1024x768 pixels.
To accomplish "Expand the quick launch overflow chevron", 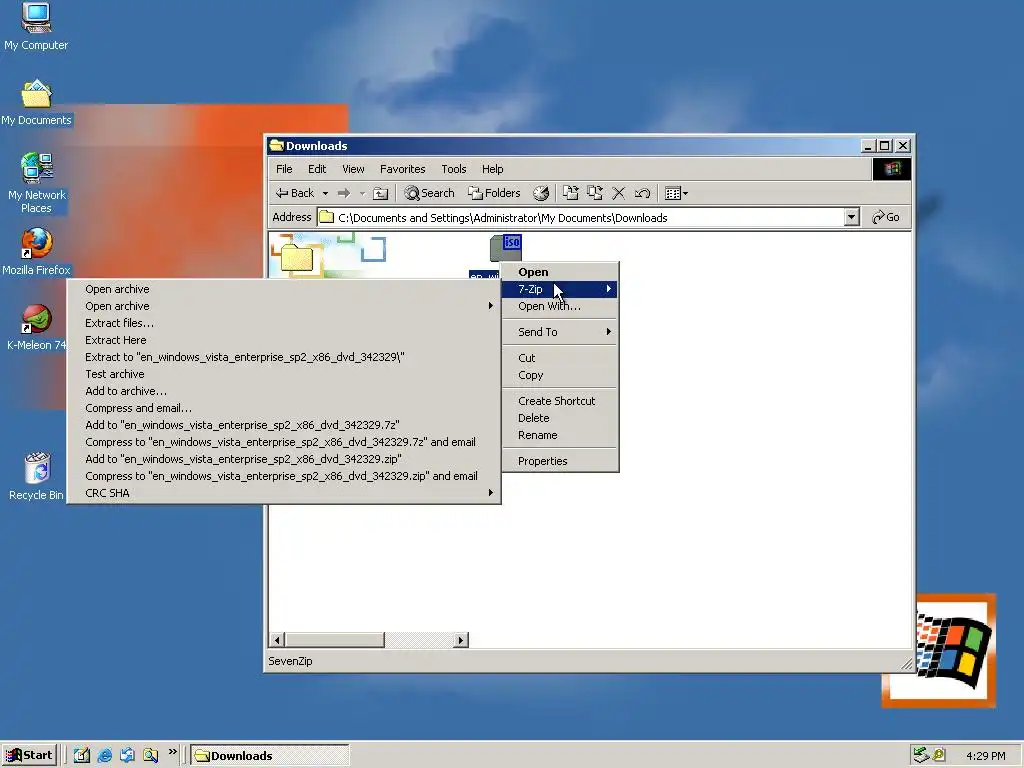I will (x=172, y=752).
